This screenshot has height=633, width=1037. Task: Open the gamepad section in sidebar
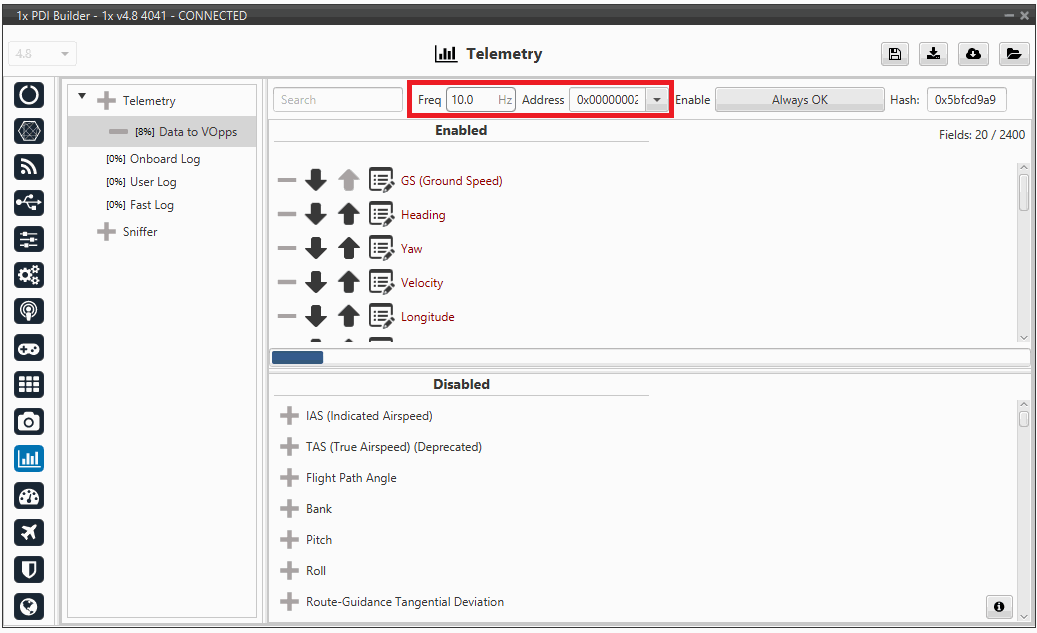[29, 348]
